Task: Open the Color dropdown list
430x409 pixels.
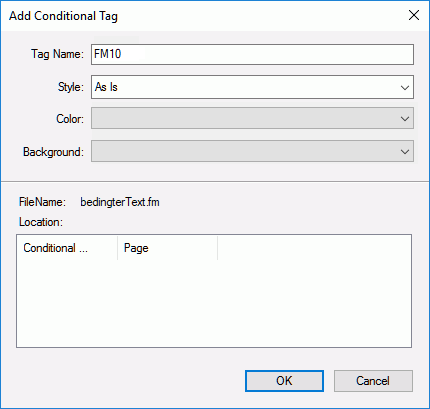Action: click(252, 118)
